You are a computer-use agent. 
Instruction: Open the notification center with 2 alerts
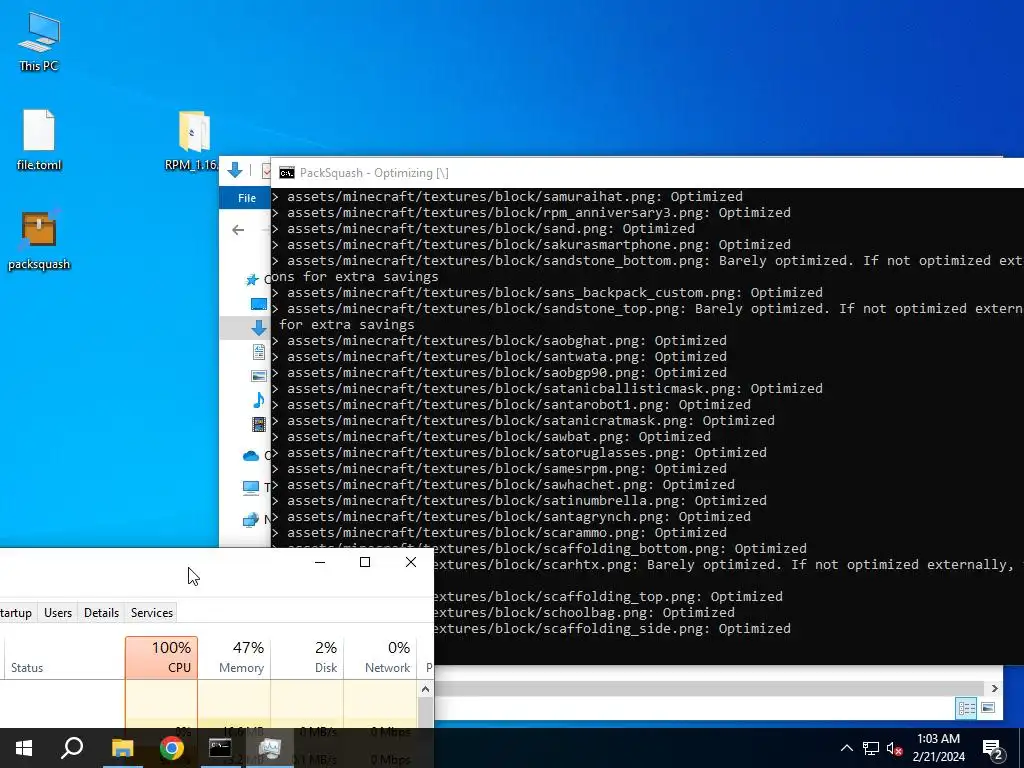click(x=993, y=749)
